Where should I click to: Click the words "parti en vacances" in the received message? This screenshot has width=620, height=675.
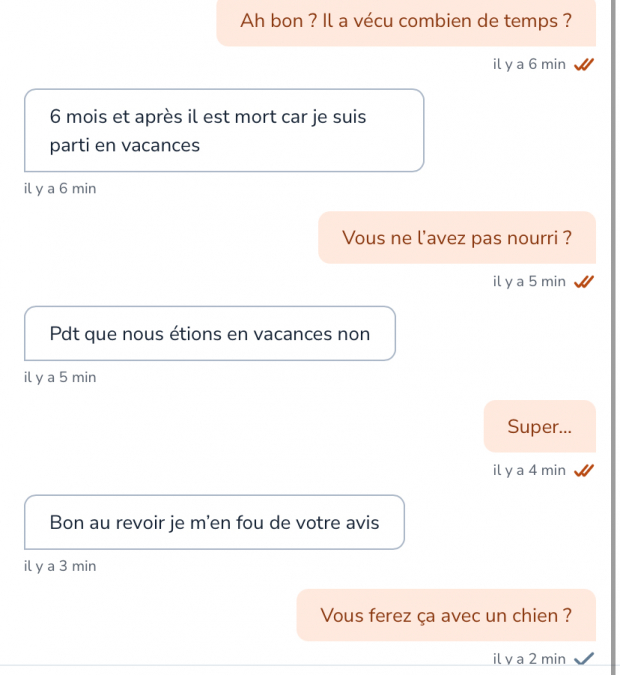pos(125,146)
